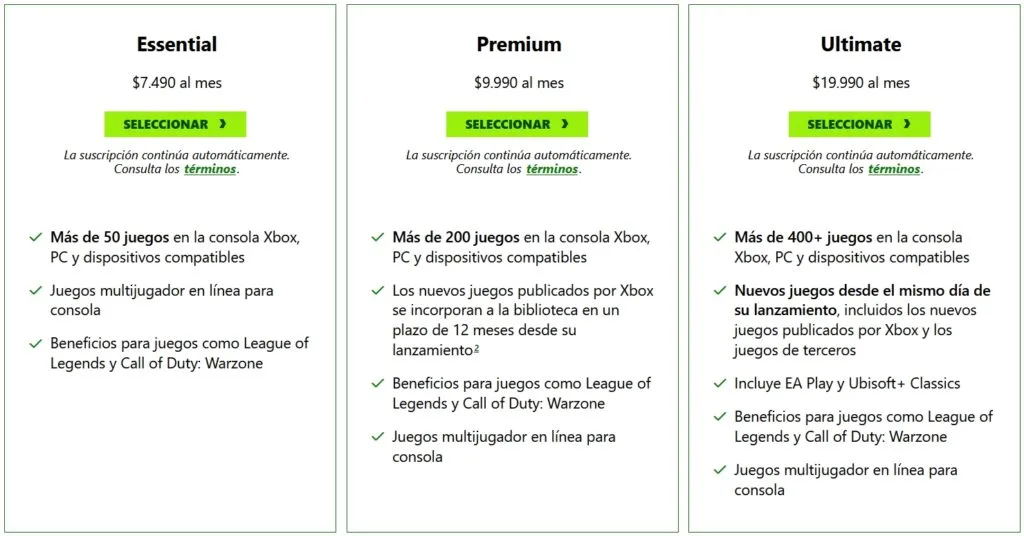
Task: Click checkmark beside 'Más de 400+ juegos'
Action: [x=720, y=238]
